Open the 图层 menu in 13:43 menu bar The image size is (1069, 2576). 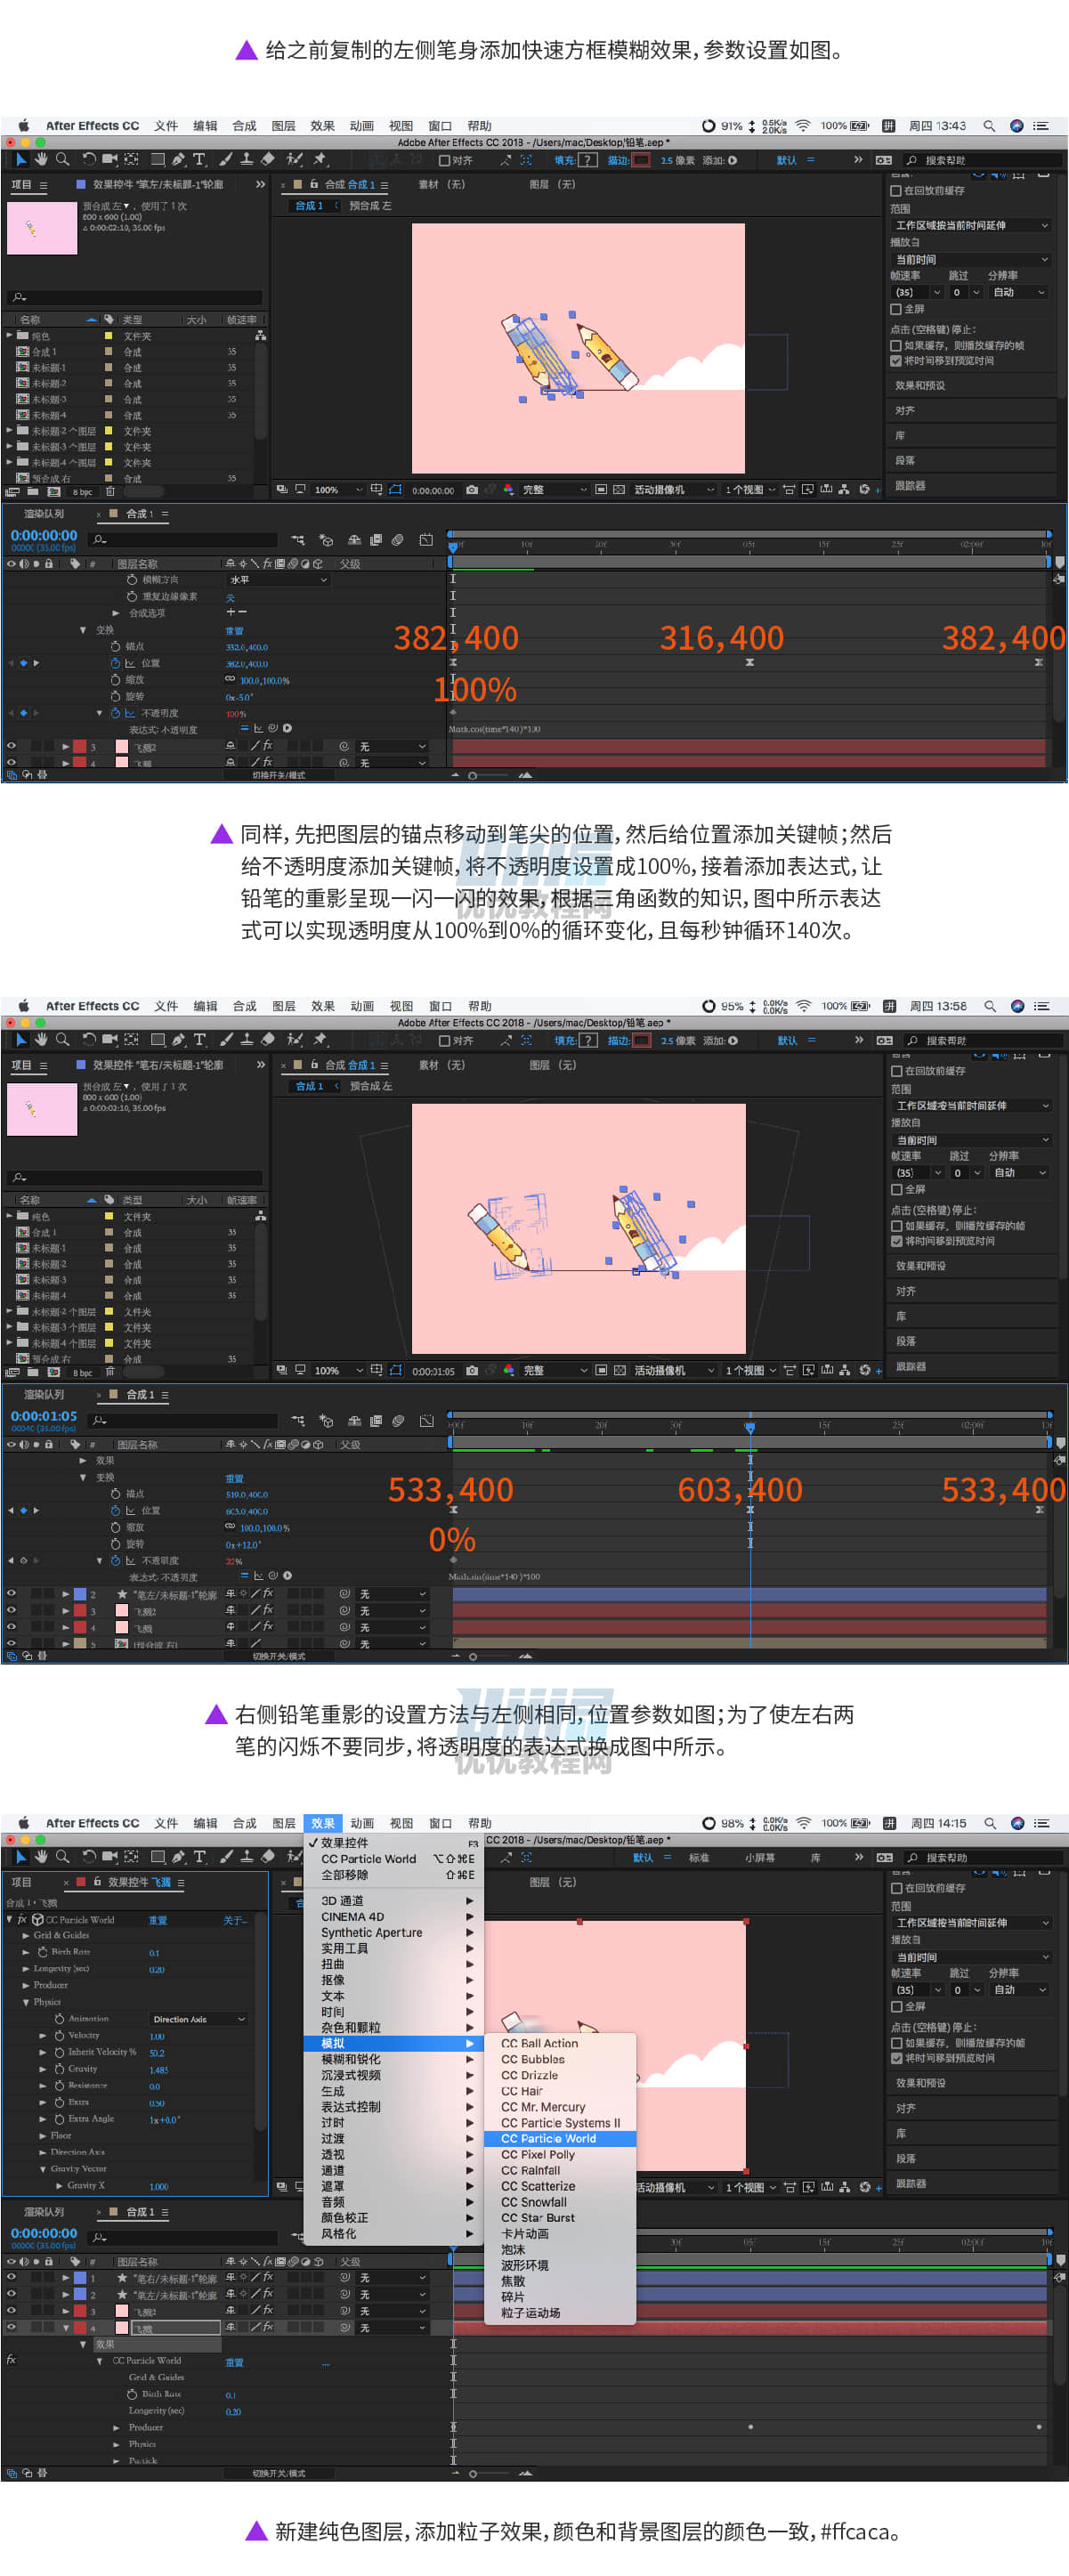pyautogui.click(x=284, y=126)
